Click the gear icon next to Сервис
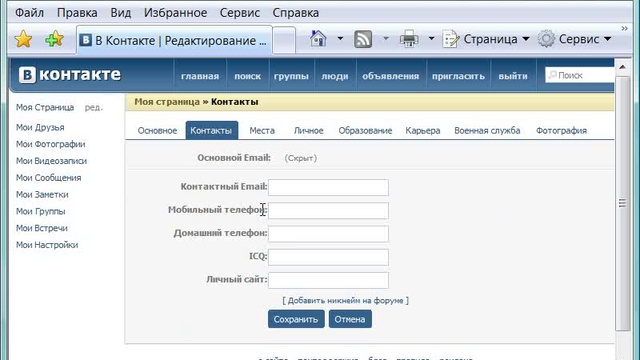640x360 pixels. point(546,39)
